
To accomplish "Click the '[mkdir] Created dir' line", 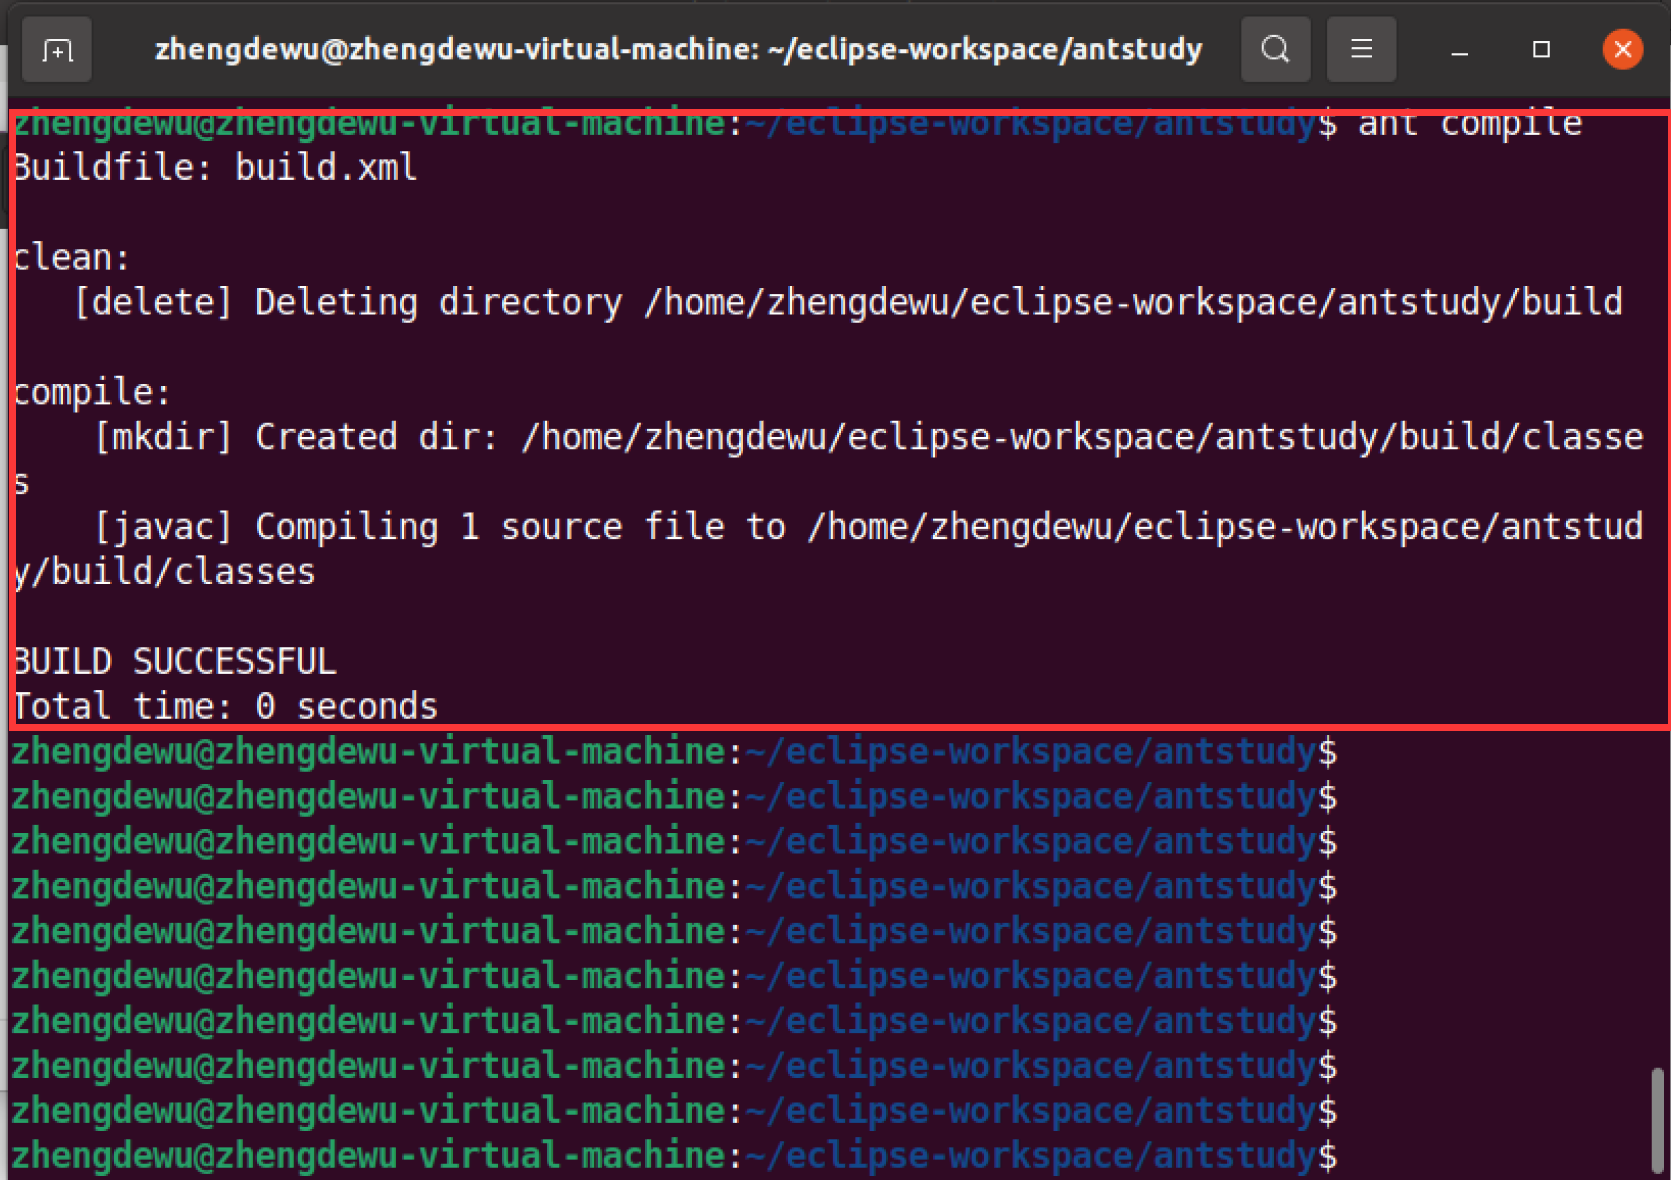I will tap(868, 437).
